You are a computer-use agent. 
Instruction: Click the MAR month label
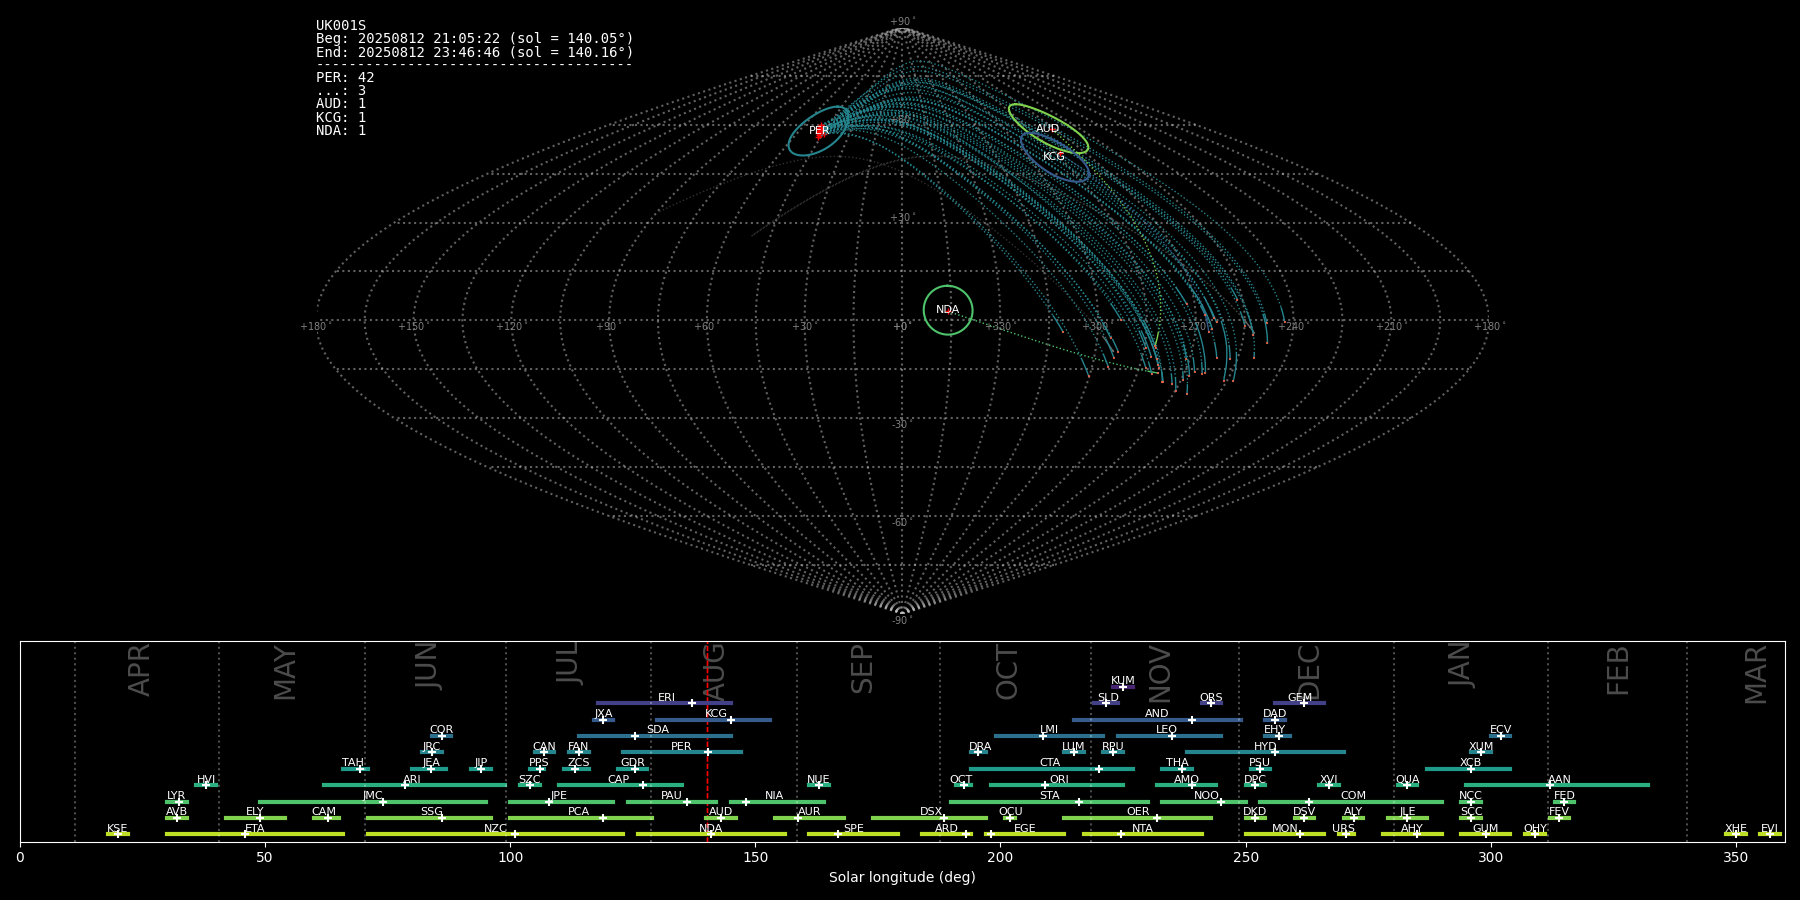(x=1756, y=675)
